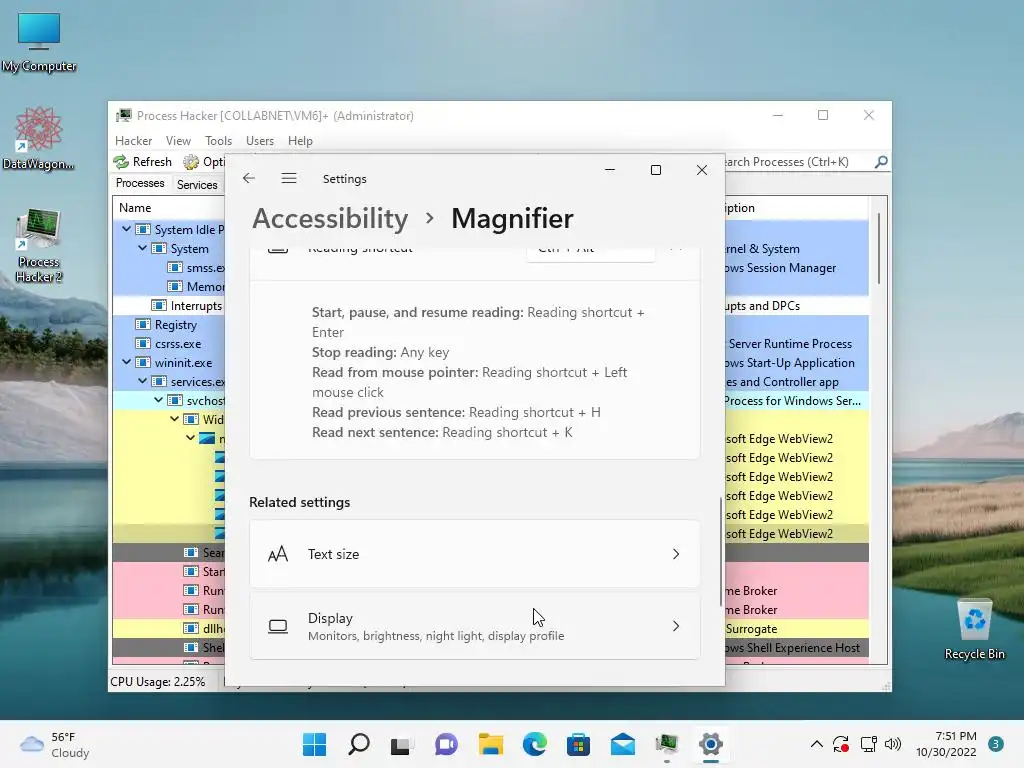Screen dimensions: 1024x768
Task: Open the Display related setting
Action: coord(475,626)
